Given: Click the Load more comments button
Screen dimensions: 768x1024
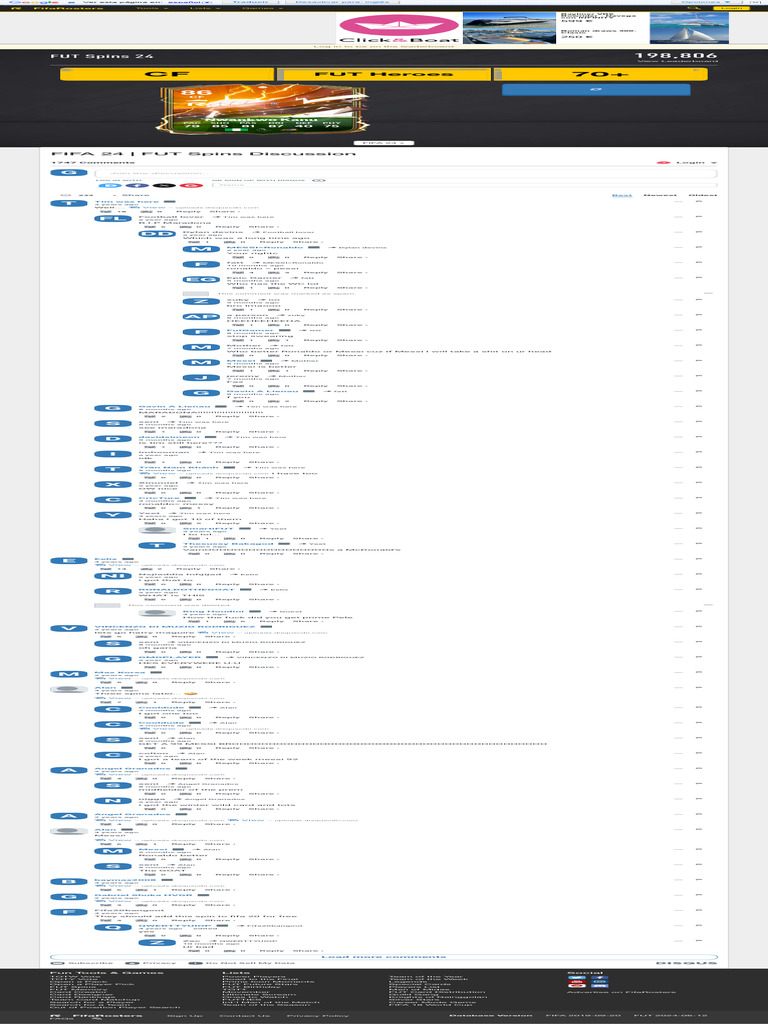Looking at the screenshot, I should pyautogui.click(x=383, y=957).
